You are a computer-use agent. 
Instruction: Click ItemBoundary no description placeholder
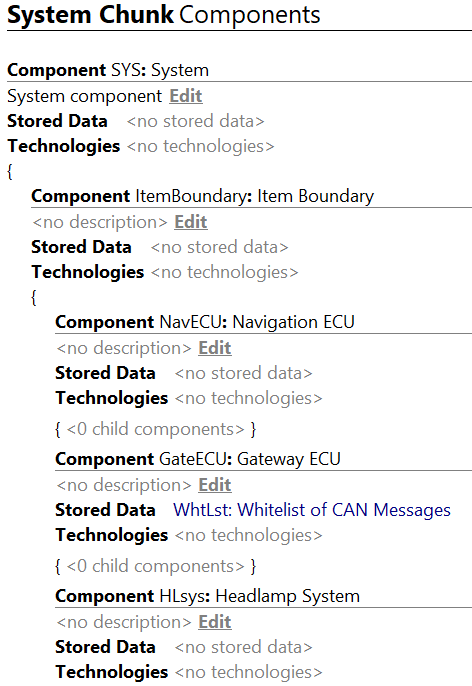[100, 222]
